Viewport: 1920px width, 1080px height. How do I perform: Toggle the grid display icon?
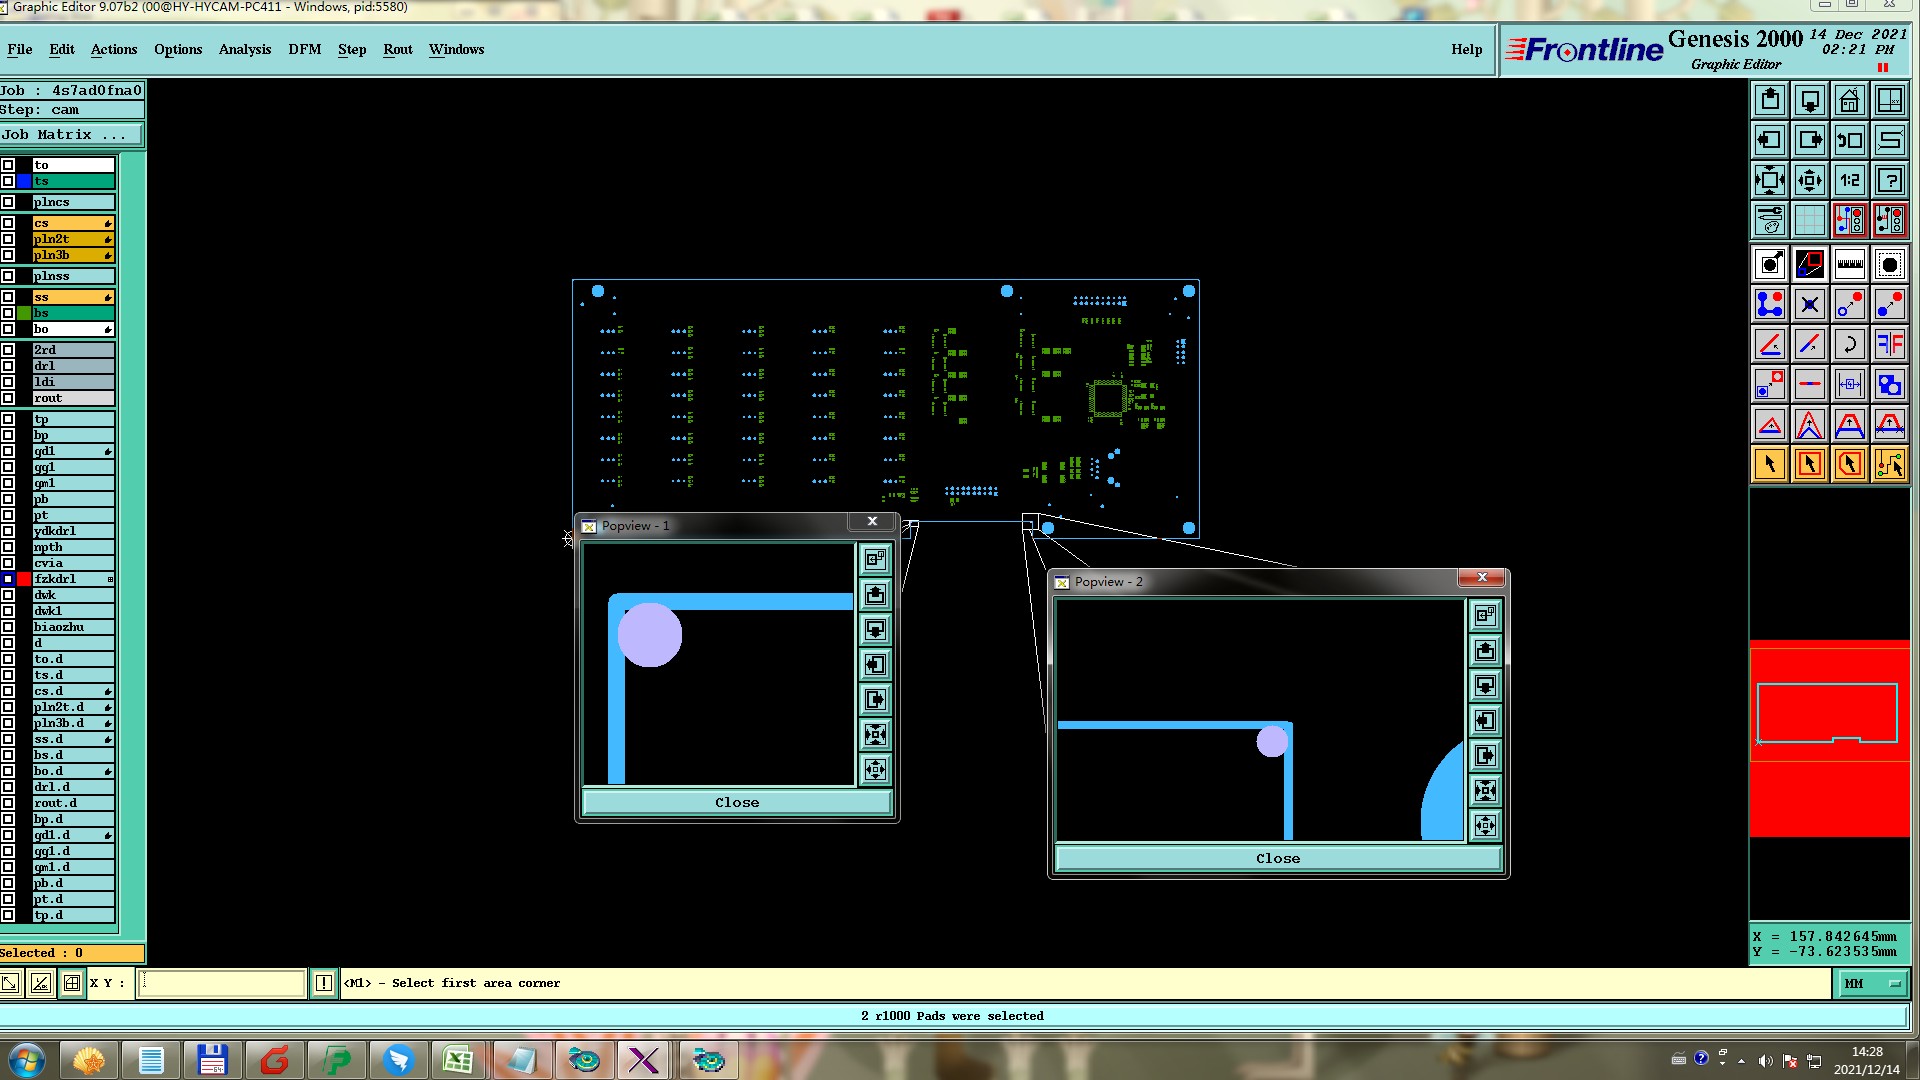(x=1809, y=220)
